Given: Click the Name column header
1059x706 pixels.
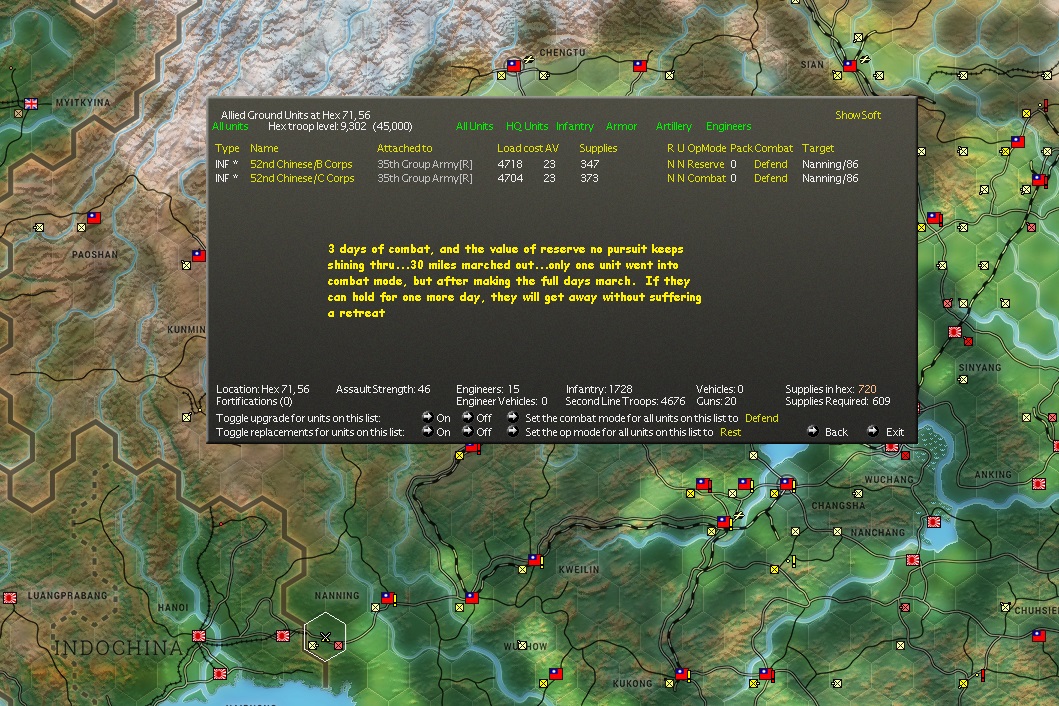Looking at the screenshot, I should [264, 148].
